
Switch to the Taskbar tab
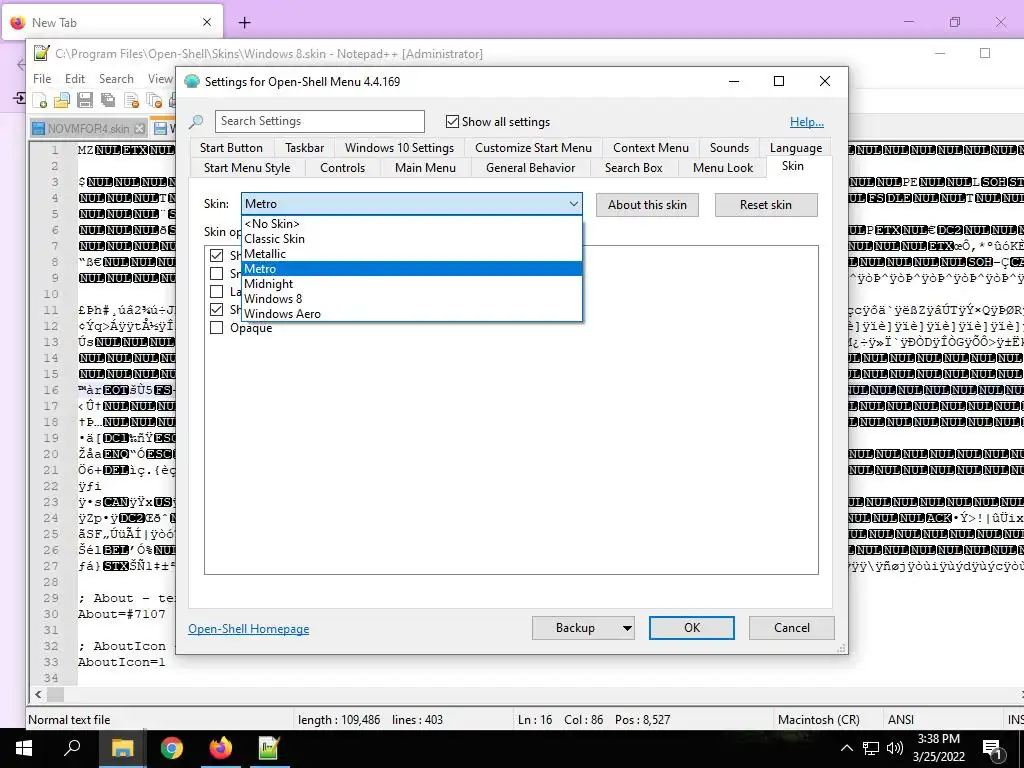(x=304, y=148)
